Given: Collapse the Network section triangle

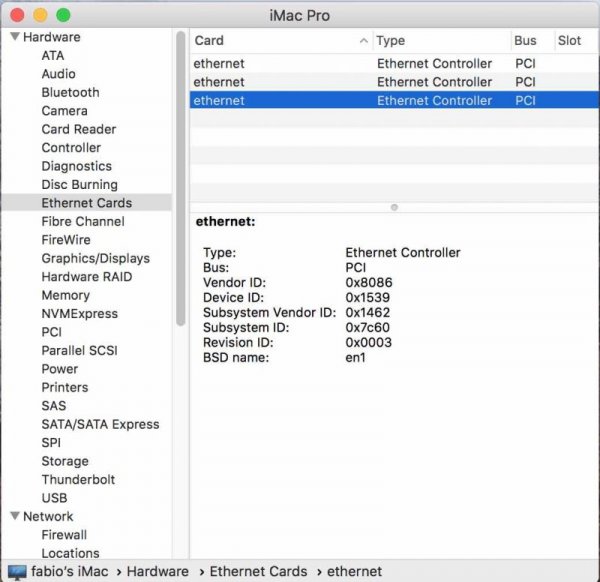Looking at the screenshot, I should [x=15, y=516].
